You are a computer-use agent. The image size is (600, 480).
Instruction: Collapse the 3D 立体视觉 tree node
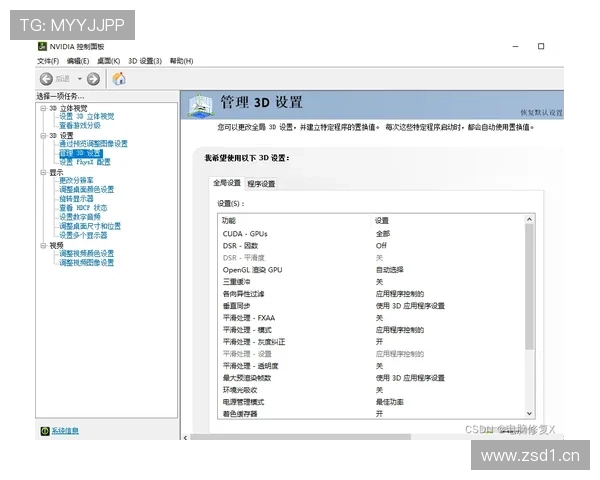(43, 108)
